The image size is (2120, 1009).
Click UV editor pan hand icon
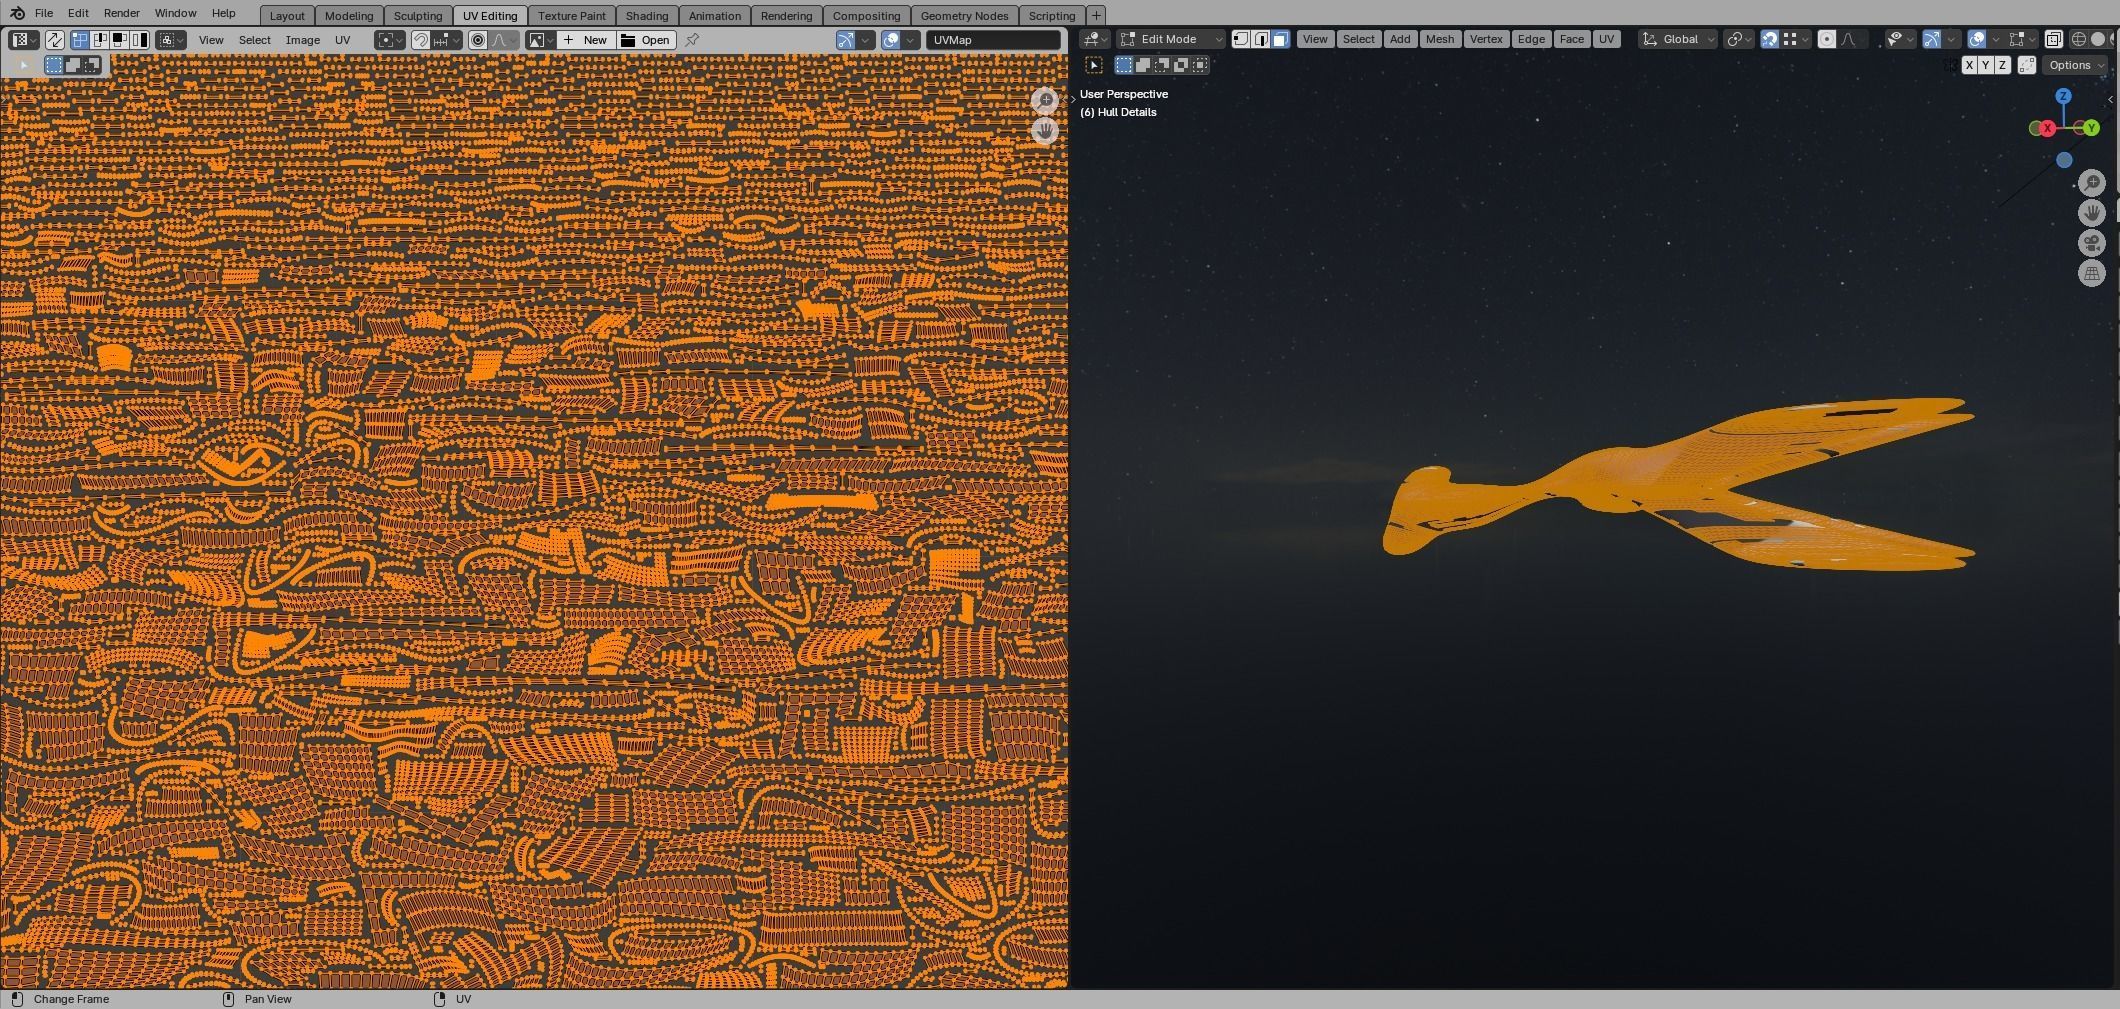click(x=1045, y=130)
